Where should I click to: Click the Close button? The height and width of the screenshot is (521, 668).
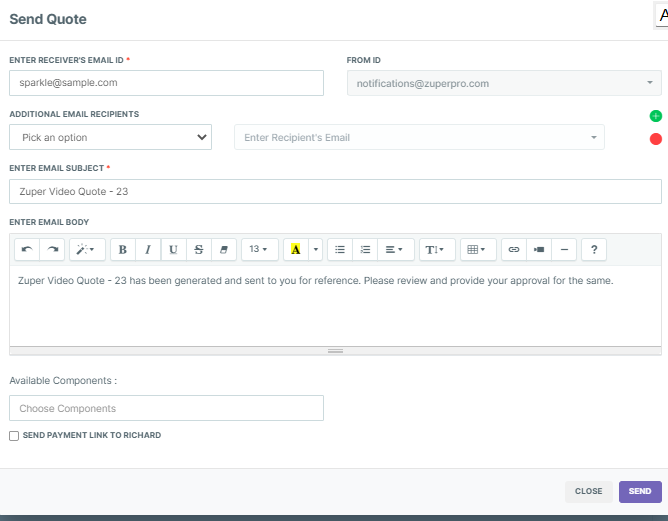click(588, 491)
